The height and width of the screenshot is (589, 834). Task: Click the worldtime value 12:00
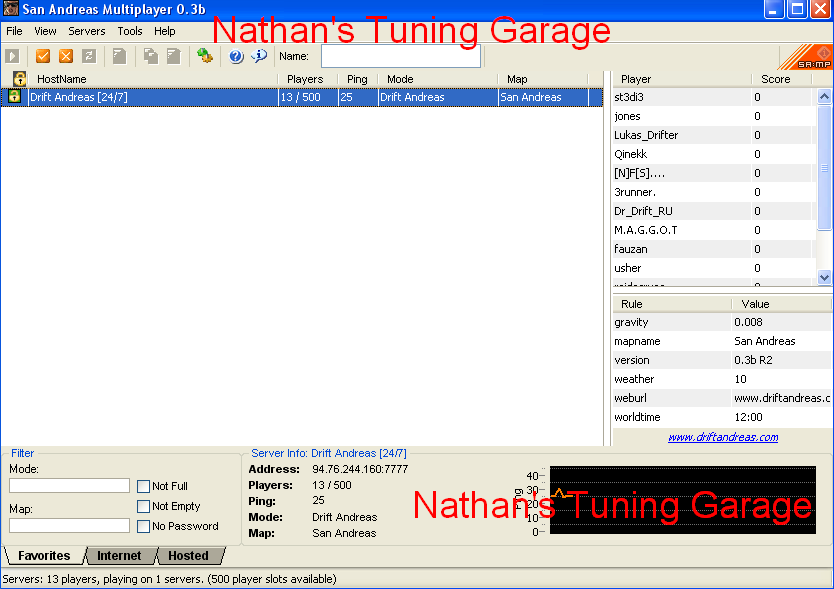tap(748, 417)
